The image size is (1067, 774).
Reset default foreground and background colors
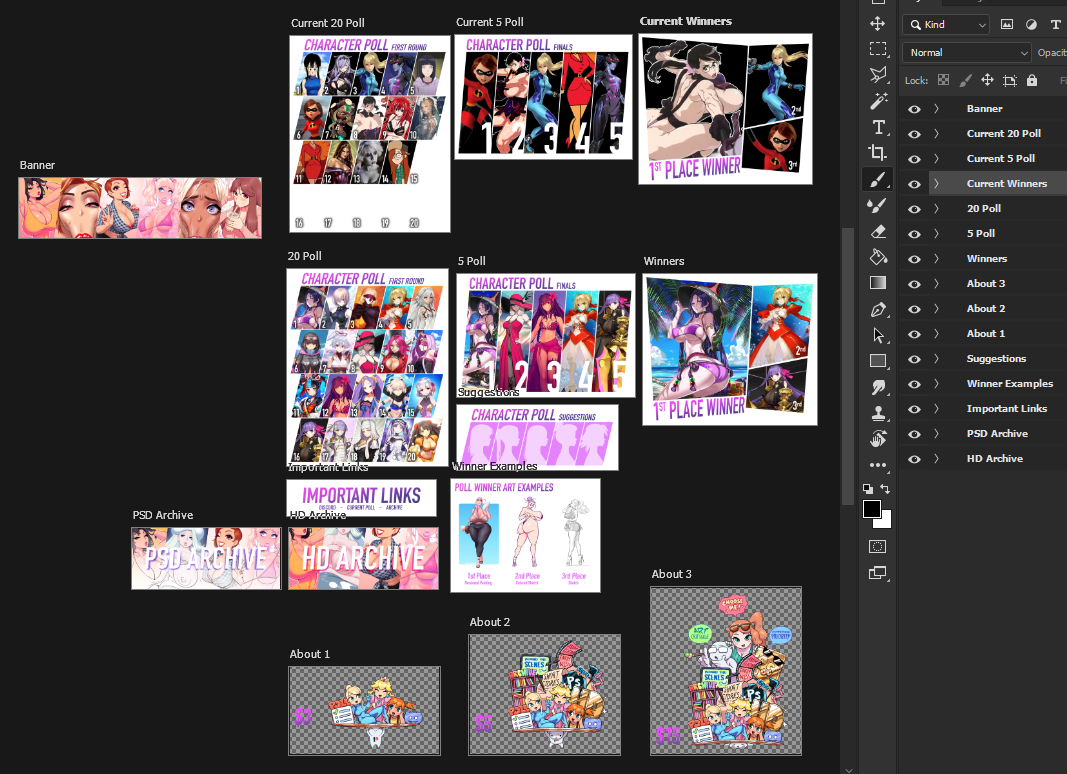click(x=868, y=488)
